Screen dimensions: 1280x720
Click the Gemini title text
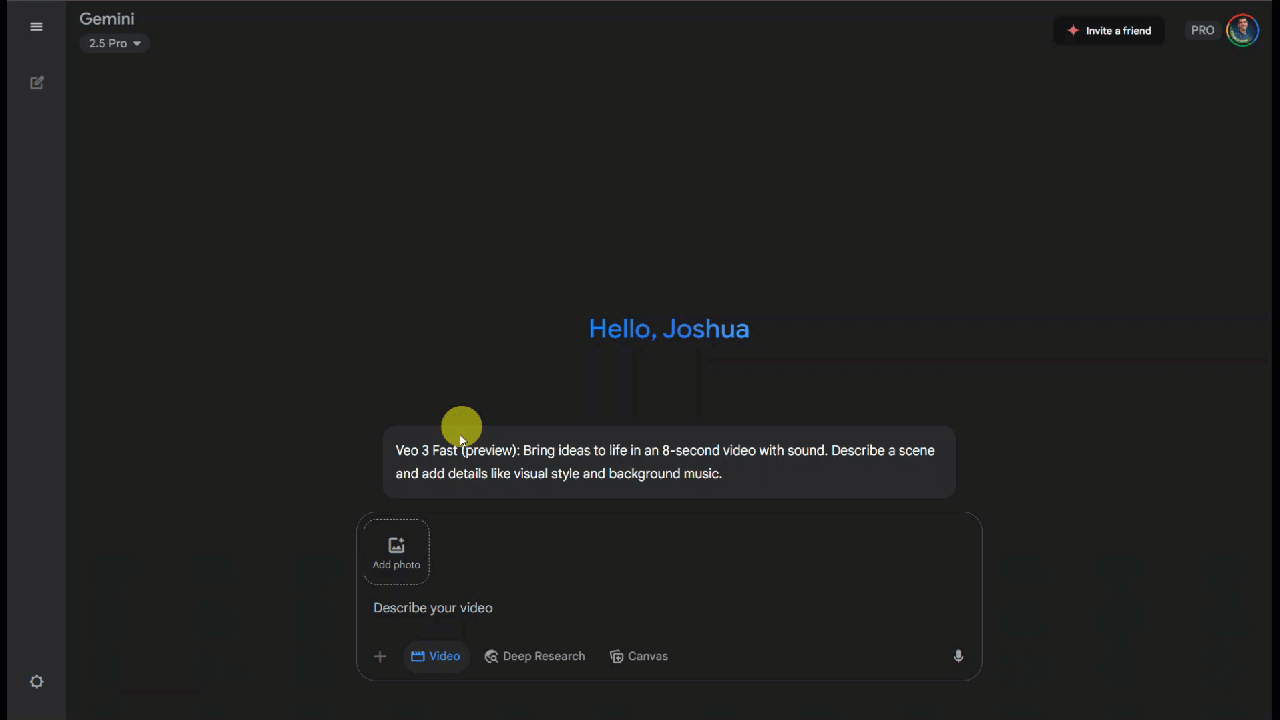(107, 19)
